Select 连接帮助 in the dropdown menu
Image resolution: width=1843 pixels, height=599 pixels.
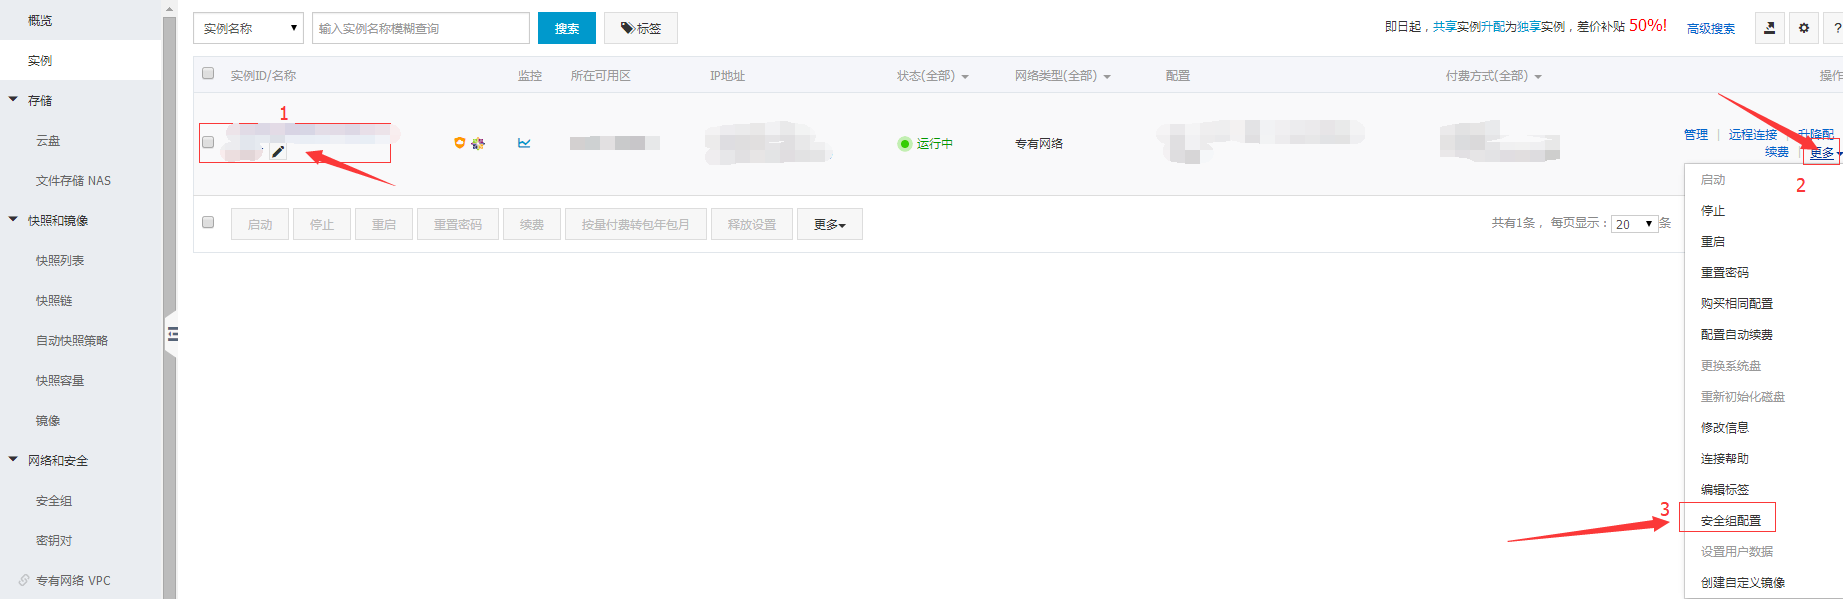[x=1725, y=459]
